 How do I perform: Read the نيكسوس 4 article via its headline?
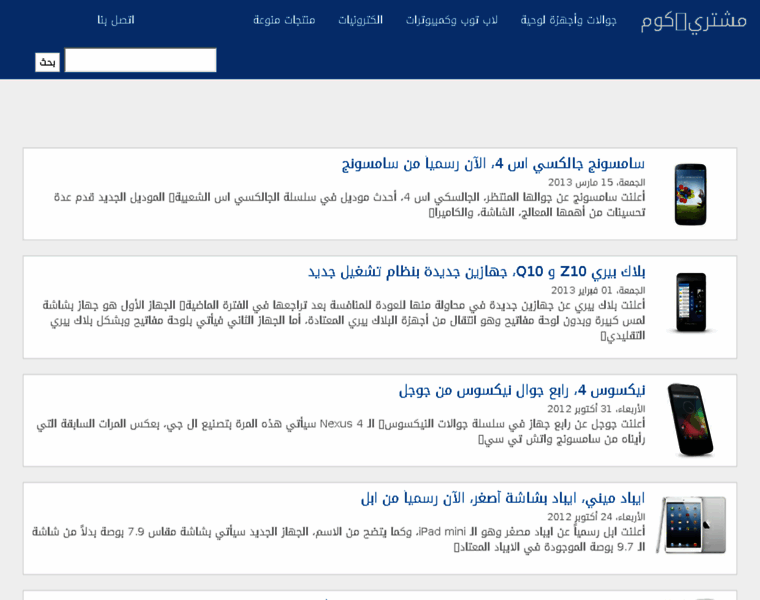click(522, 389)
